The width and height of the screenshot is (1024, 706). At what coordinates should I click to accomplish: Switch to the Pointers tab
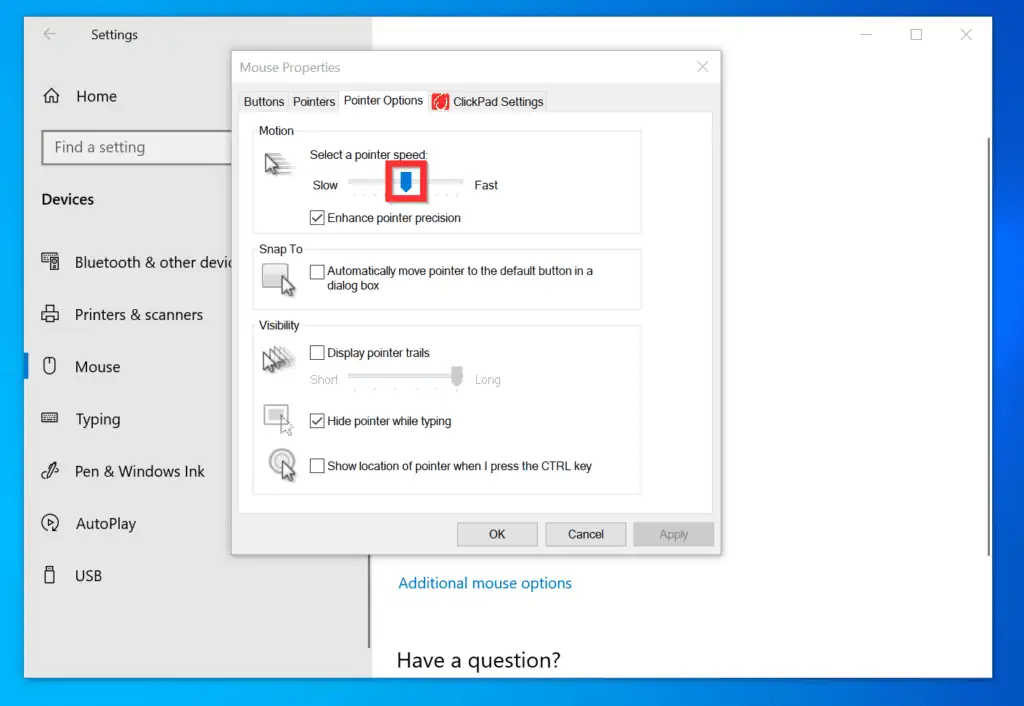[x=313, y=101]
